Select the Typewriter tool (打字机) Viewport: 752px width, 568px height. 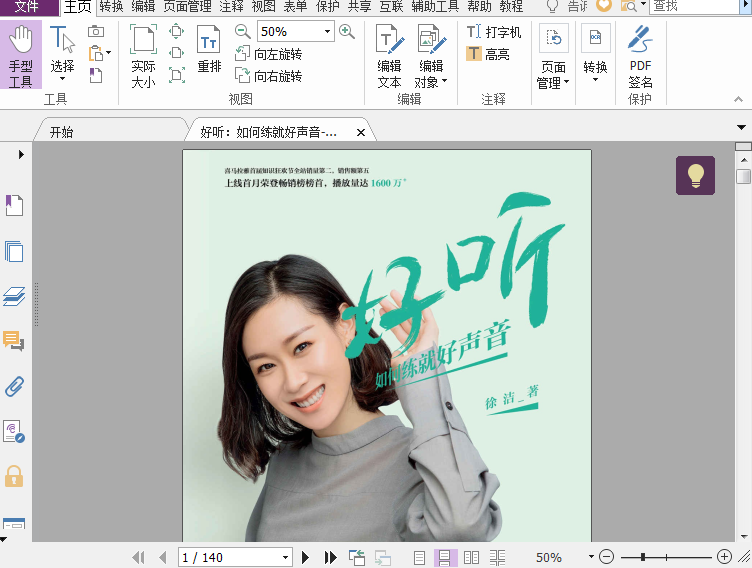pos(494,32)
